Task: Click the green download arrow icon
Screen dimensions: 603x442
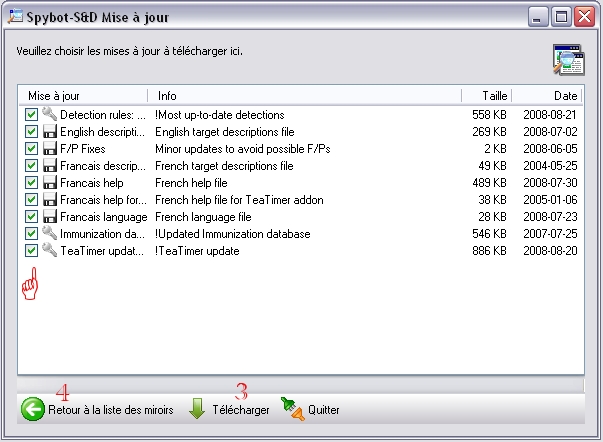Action: click(197, 409)
